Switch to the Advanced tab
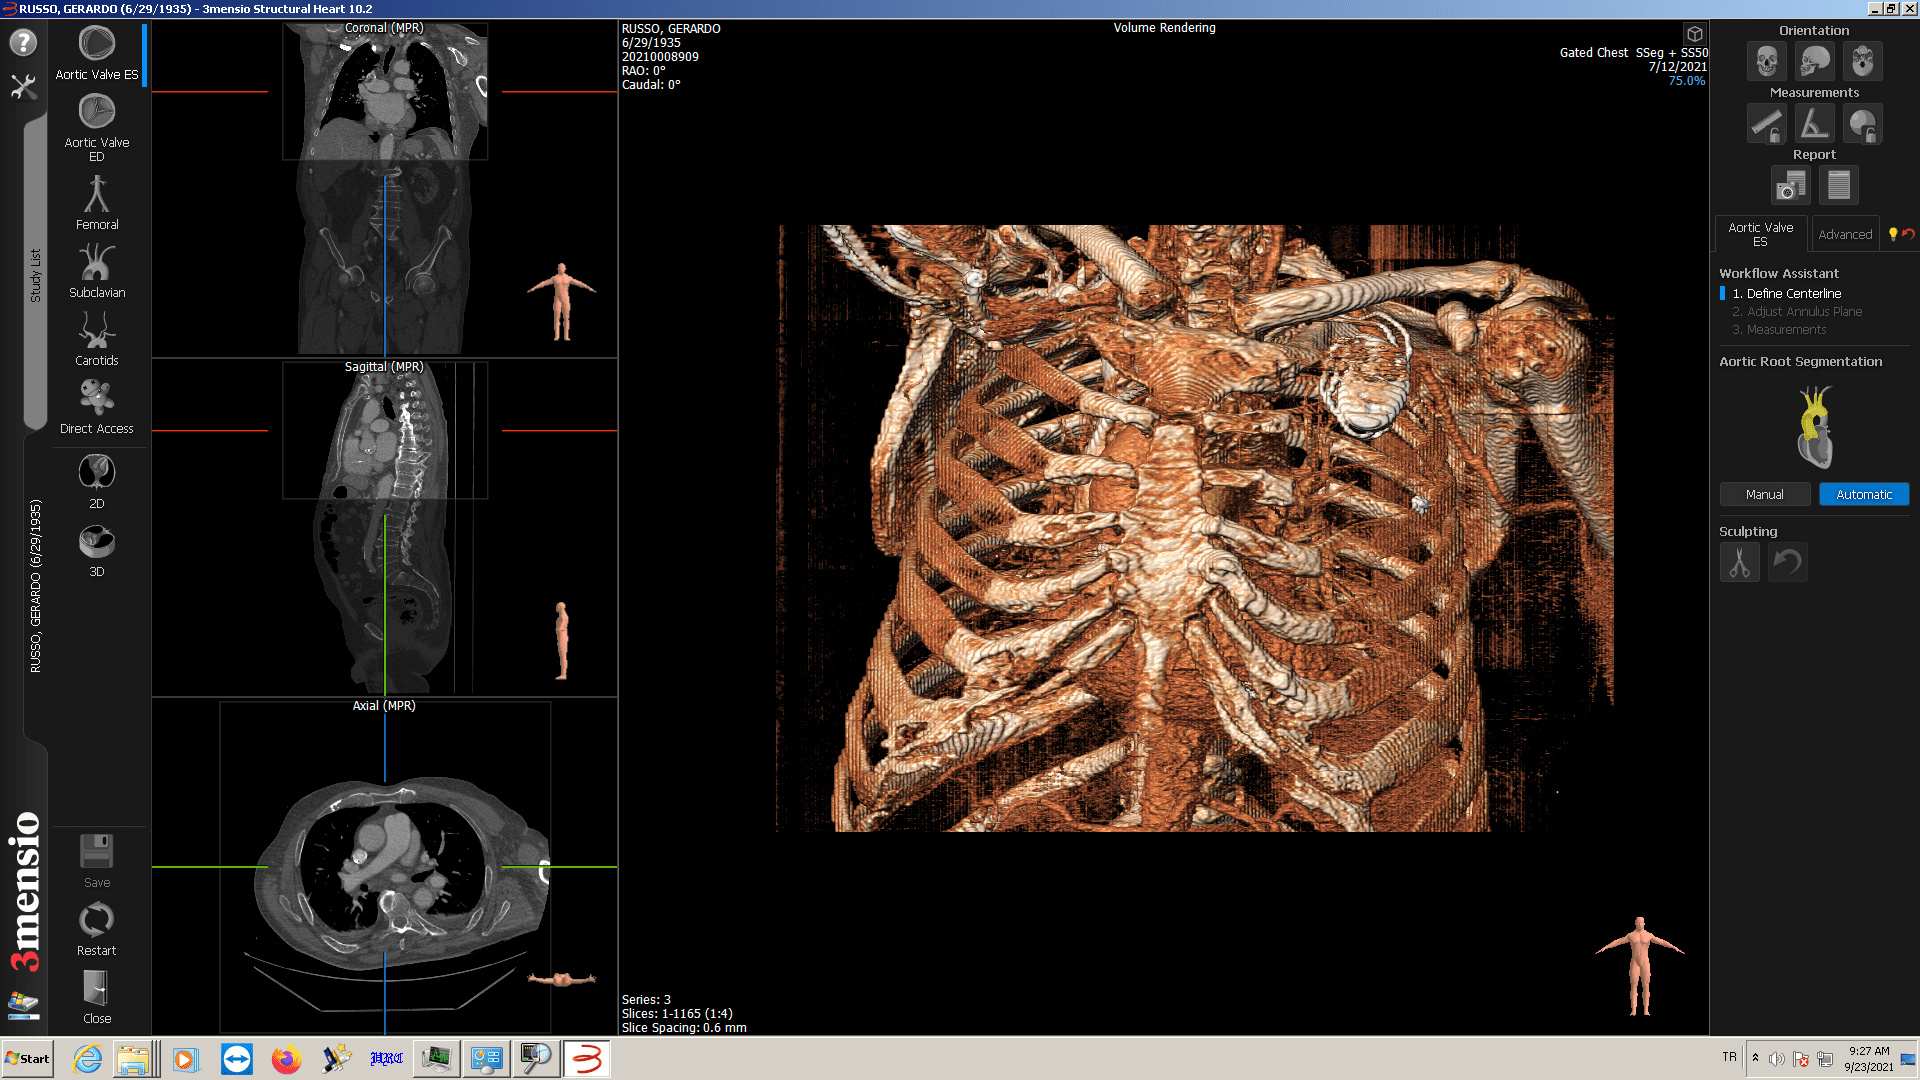Viewport: 1920px width, 1080px height. (x=1844, y=235)
